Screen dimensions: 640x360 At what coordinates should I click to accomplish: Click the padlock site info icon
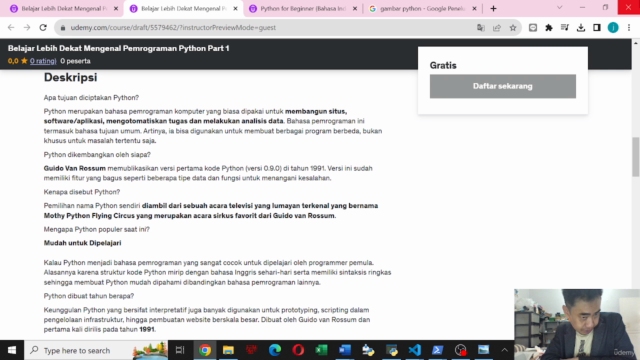pos(62,28)
